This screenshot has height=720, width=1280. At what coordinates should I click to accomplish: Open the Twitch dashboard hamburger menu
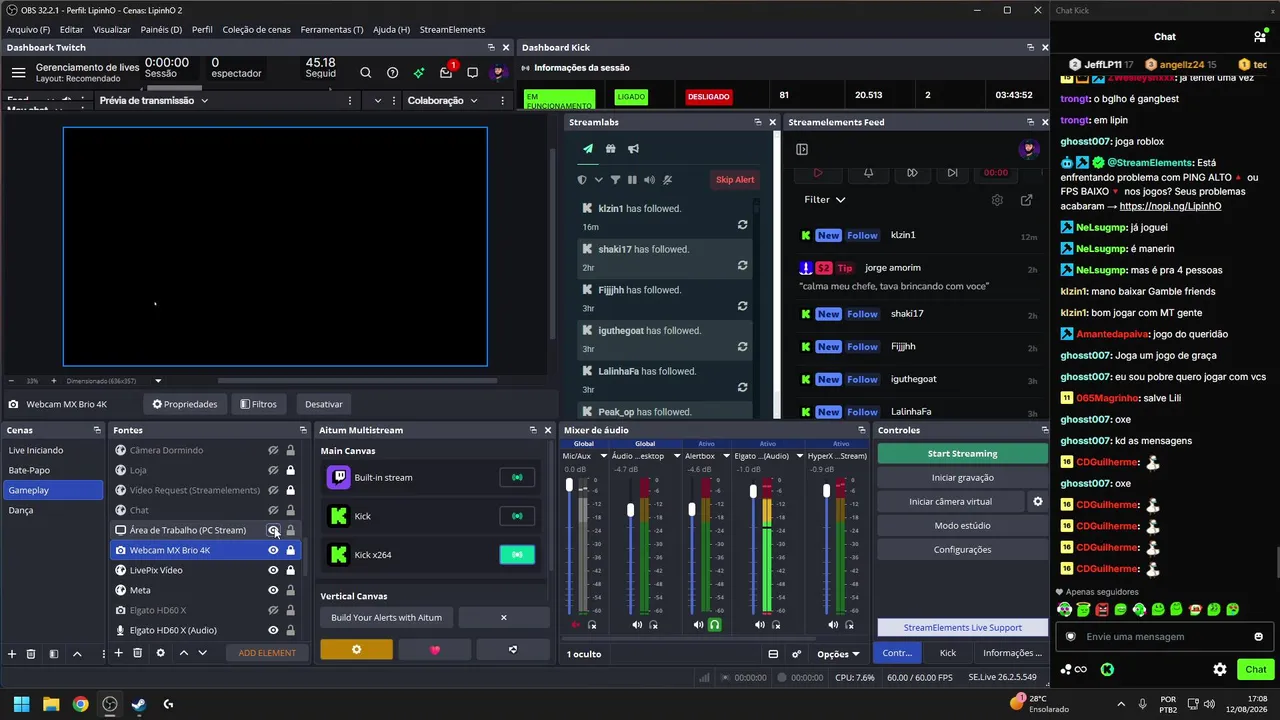pos(18,72)
